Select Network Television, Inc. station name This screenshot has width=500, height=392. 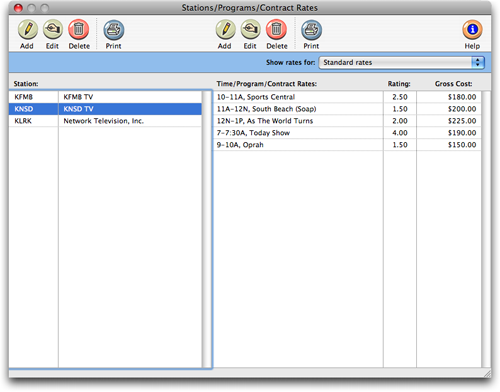(x=104, y=121)
